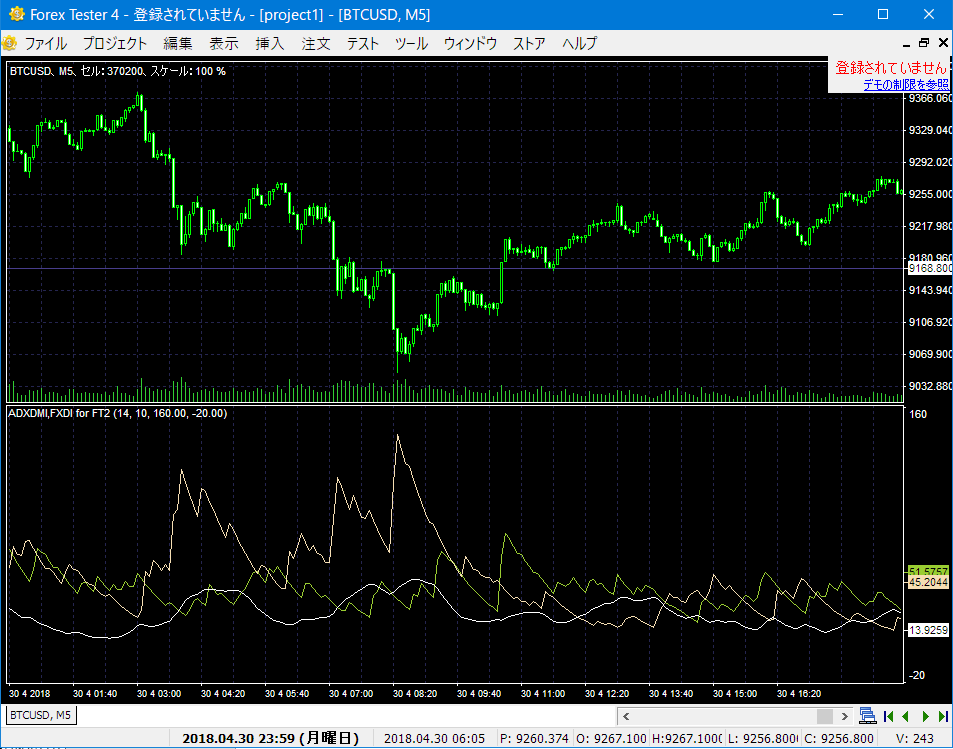
Task: Open the テスト menu
Action: pyautogui.click(x=363, y=43)
